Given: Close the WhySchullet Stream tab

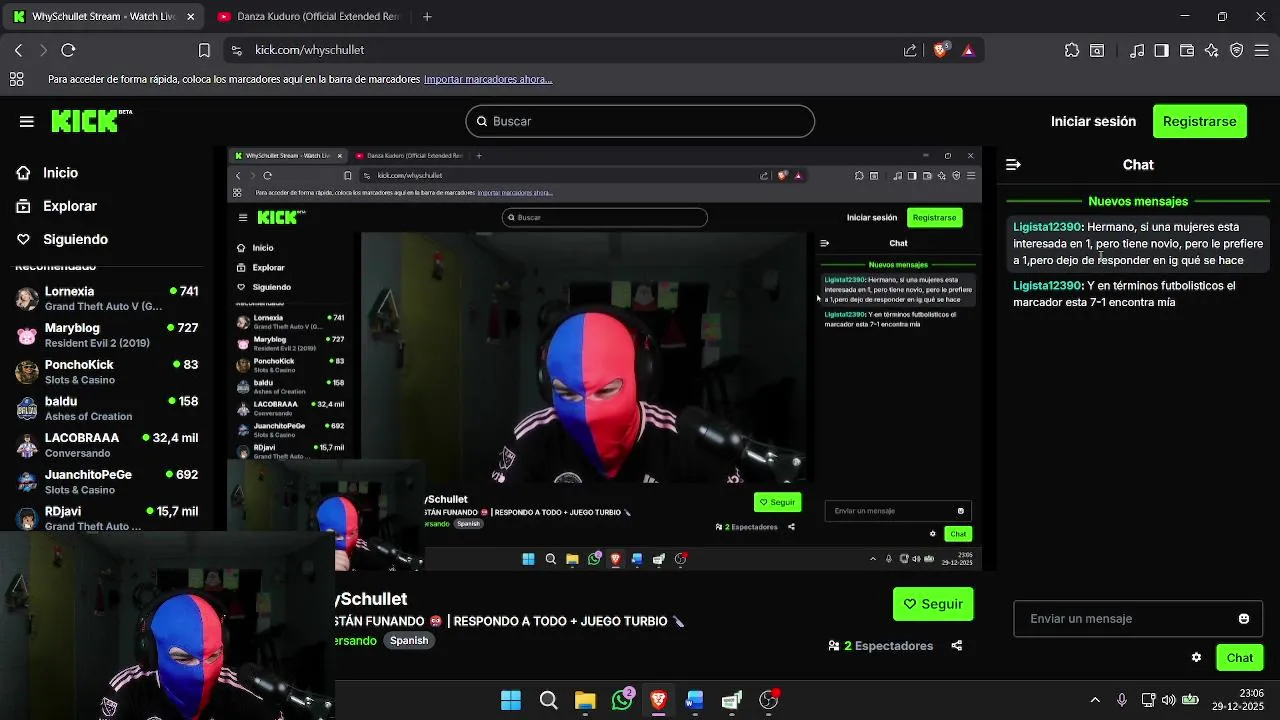Looking at the screenshot, I should pyautogui.click(x=190, y=17).
